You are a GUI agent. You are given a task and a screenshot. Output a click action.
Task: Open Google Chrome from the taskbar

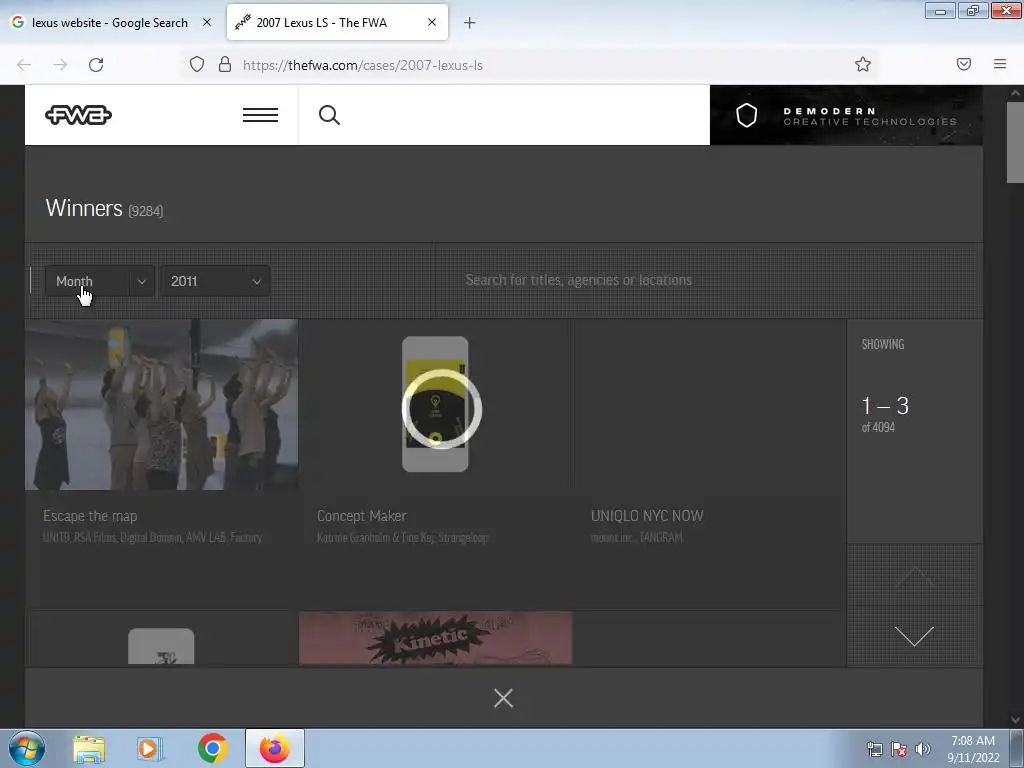(x=212, y=749)
